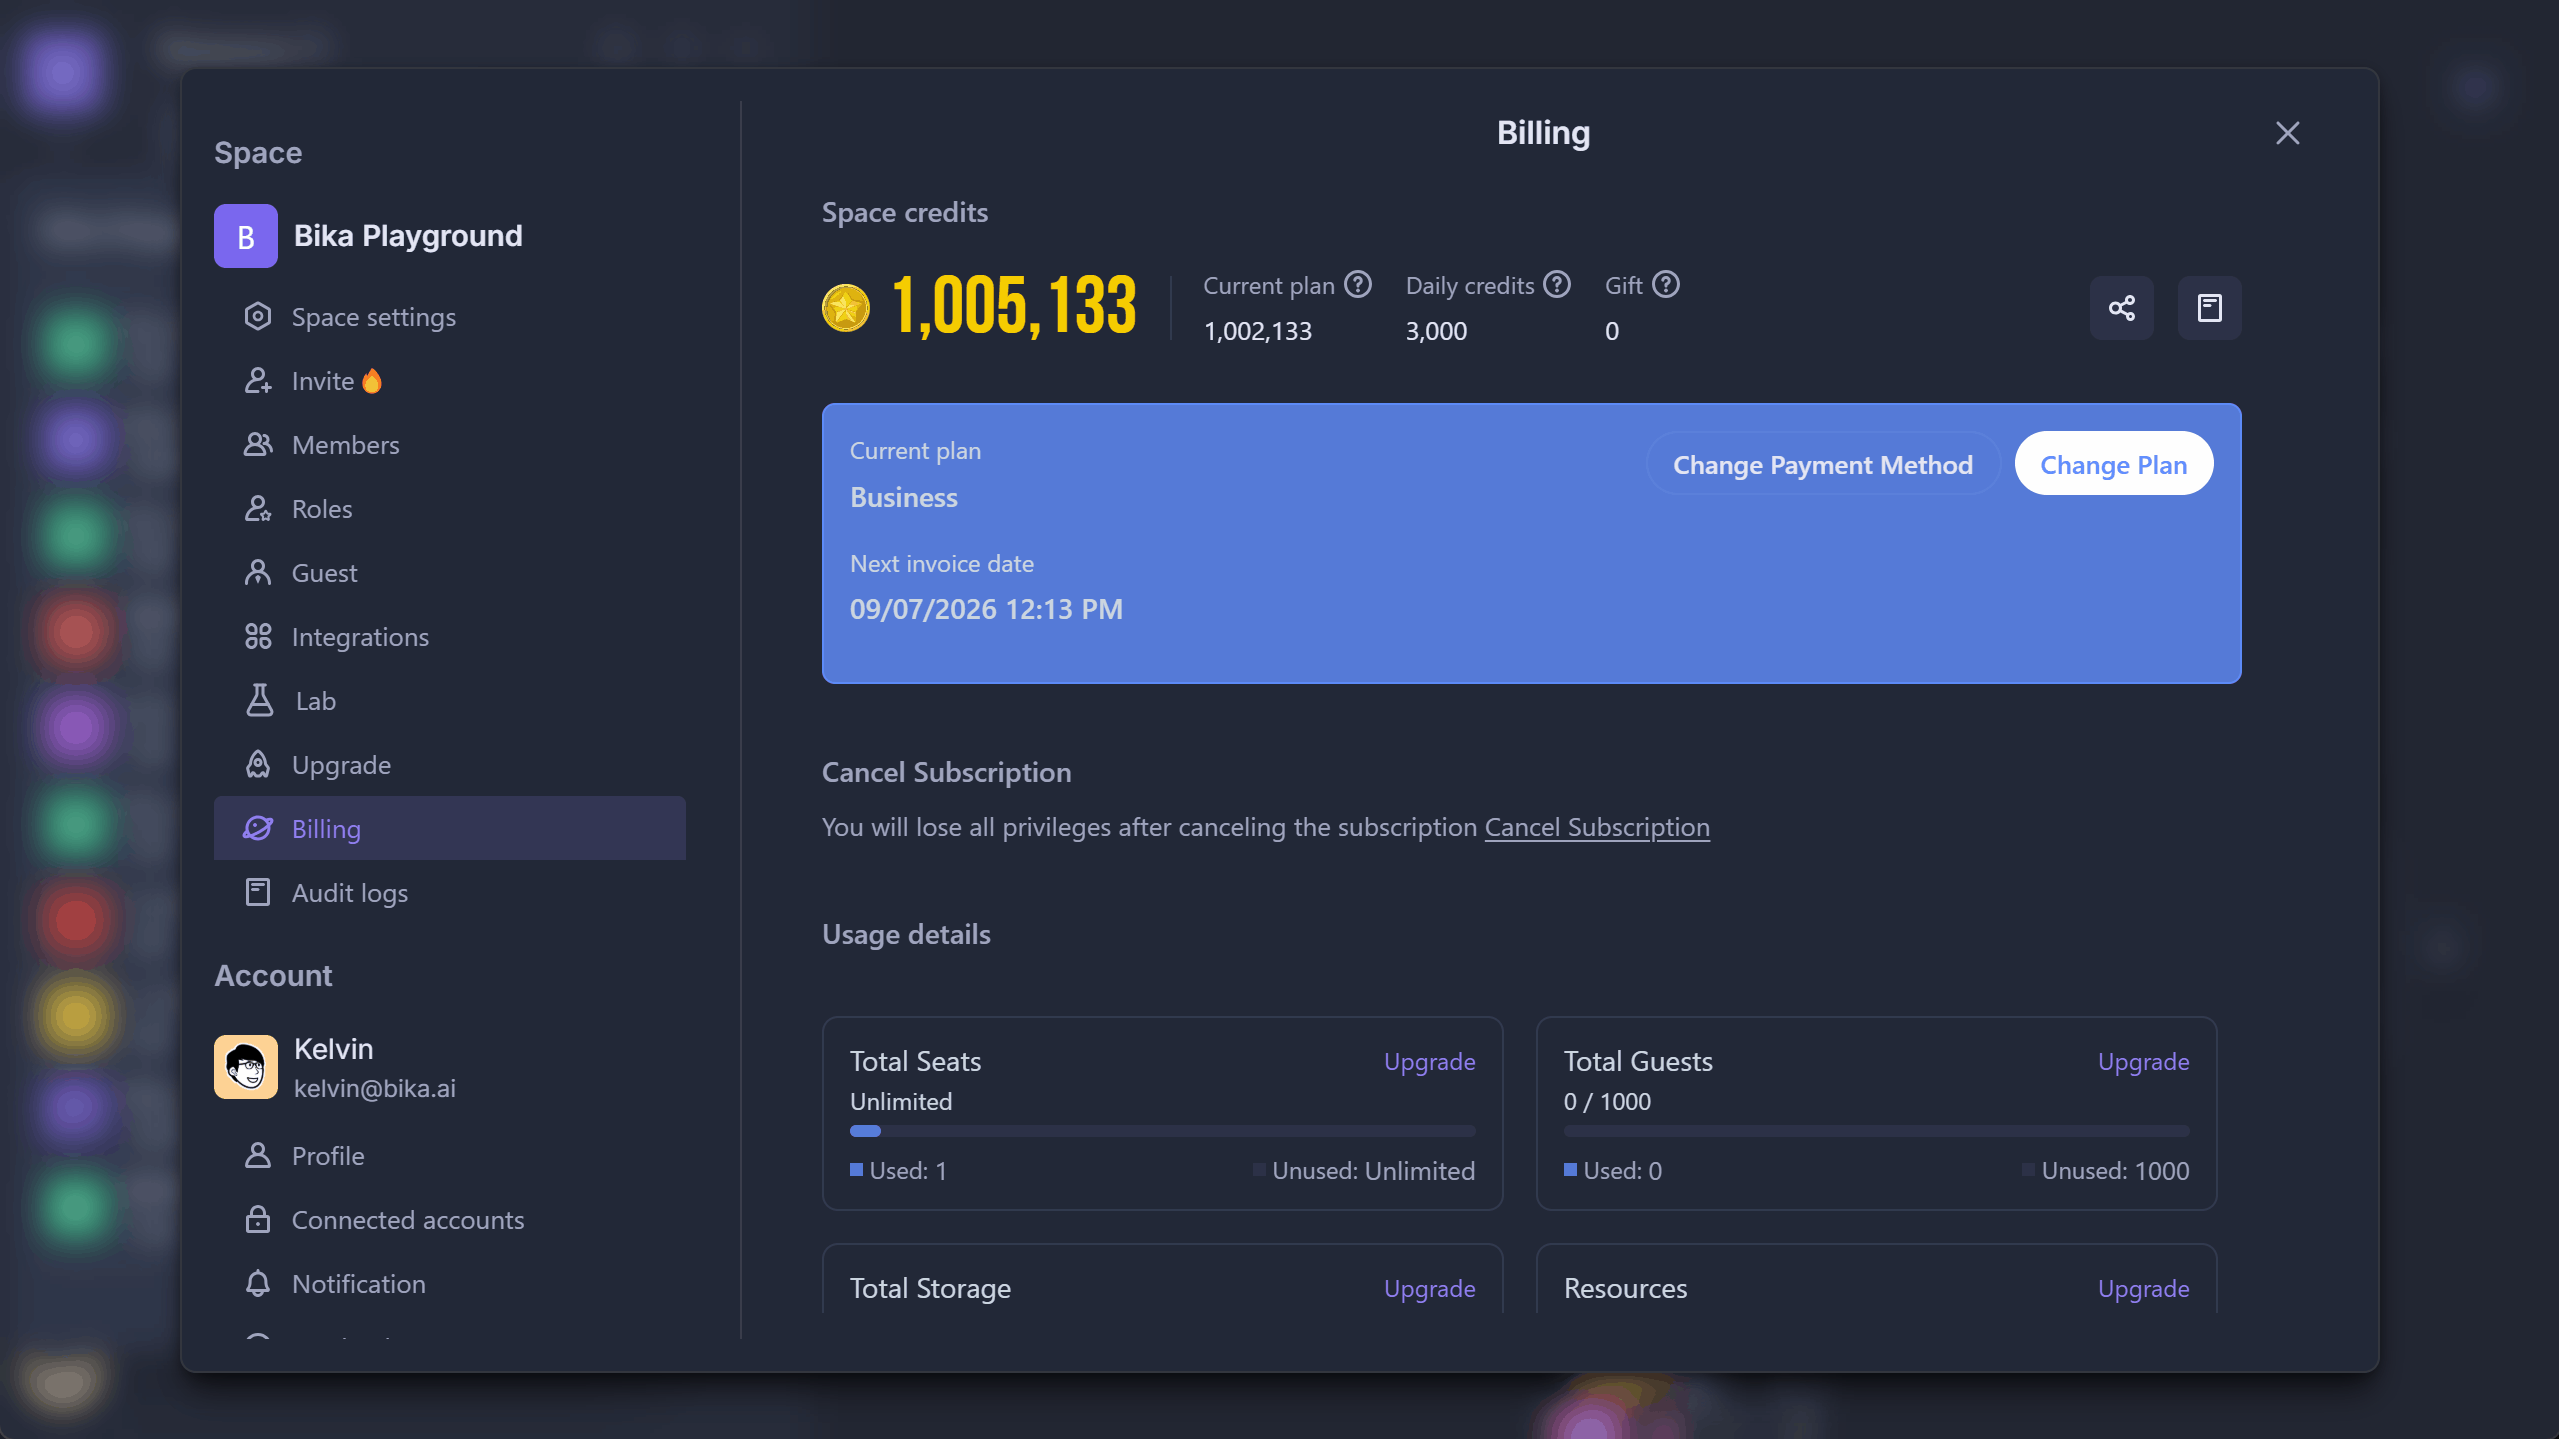This screenshot has height=1439, width=2559.
Task: Click the Integrations grid icon
Action: (x=258, y=636)
